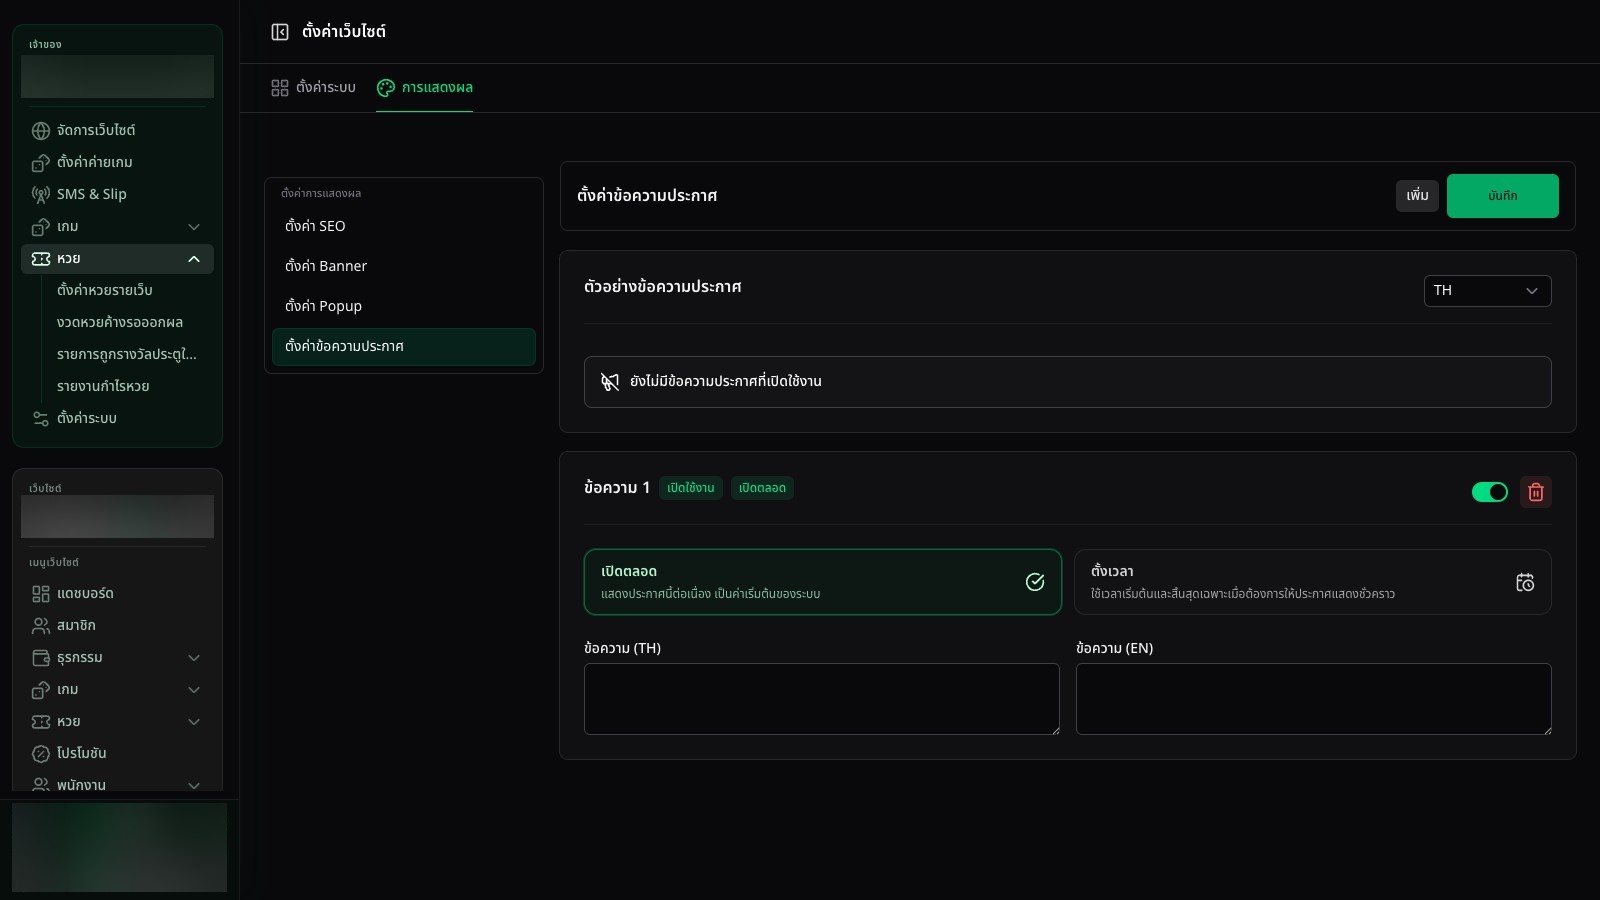This screenshot has height=900, width=1600.
Task: Open the TH language dropdown
Action: tap(1487, 291)
